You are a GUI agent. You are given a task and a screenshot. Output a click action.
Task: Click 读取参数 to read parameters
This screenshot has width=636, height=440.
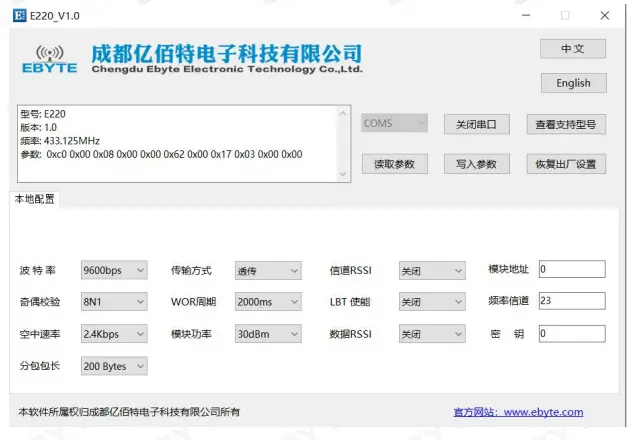[x=395, y=164]
